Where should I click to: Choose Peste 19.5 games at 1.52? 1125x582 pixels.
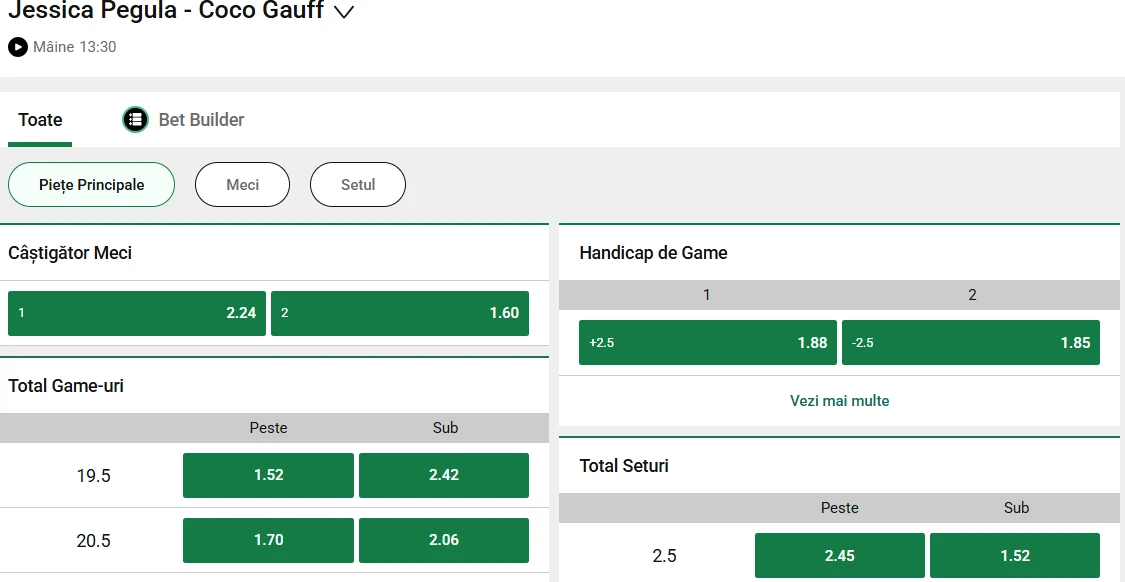[x=268, y=475]
